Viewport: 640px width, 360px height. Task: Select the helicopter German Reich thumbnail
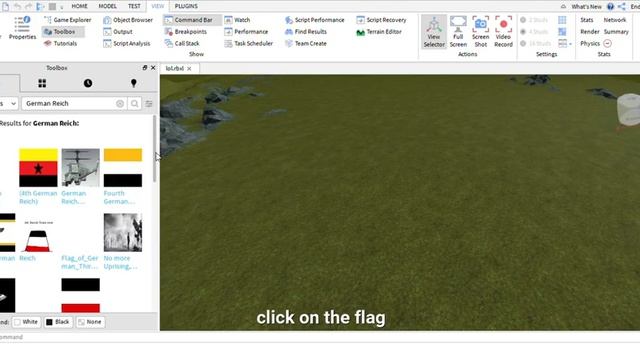[x=80, y=168]
